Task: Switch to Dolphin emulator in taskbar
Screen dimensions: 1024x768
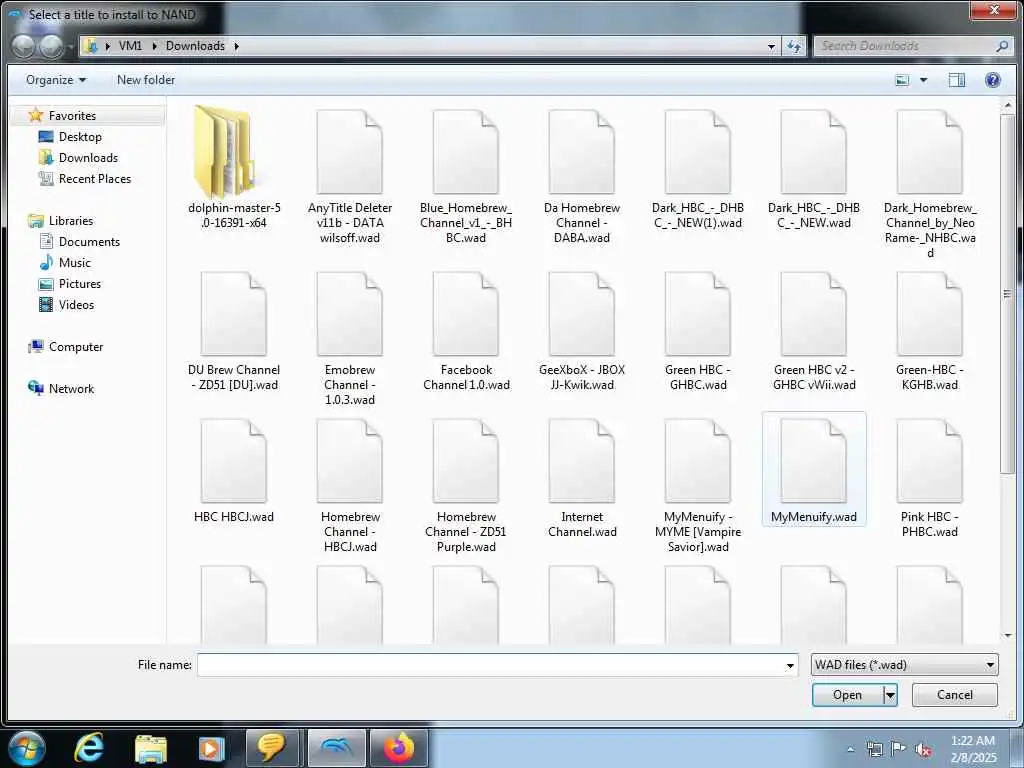Action: (336, 748)
